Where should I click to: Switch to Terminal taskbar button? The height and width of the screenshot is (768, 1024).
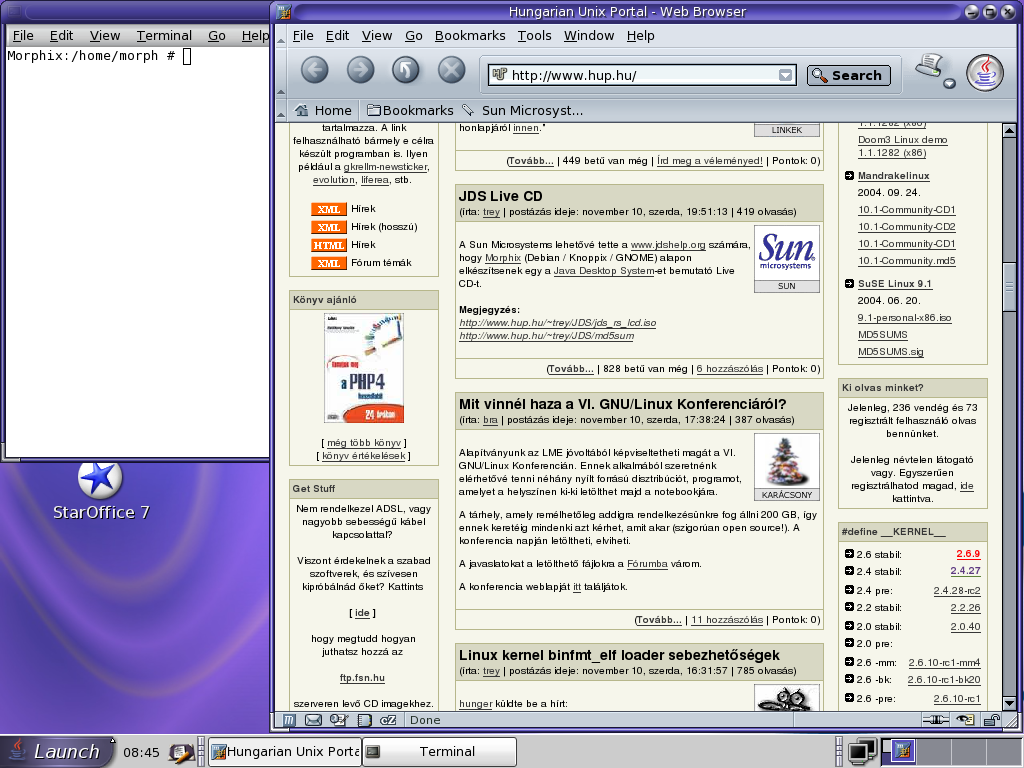(439, 752)
